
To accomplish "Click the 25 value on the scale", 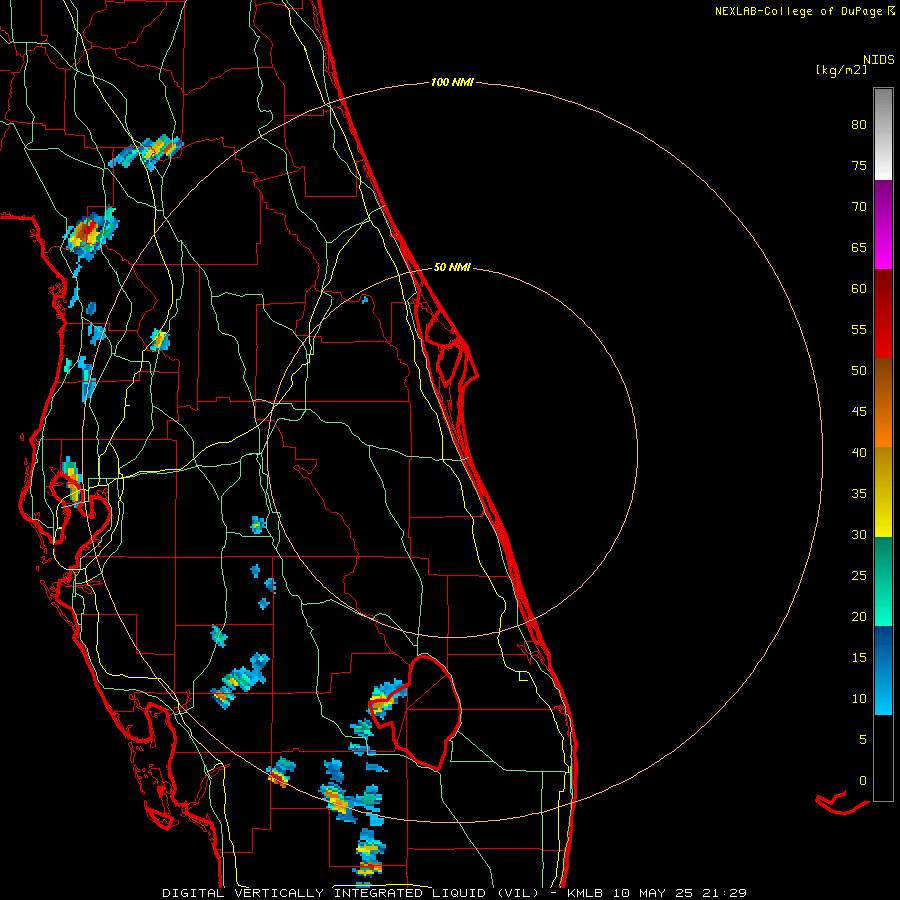I will (859, 575).
